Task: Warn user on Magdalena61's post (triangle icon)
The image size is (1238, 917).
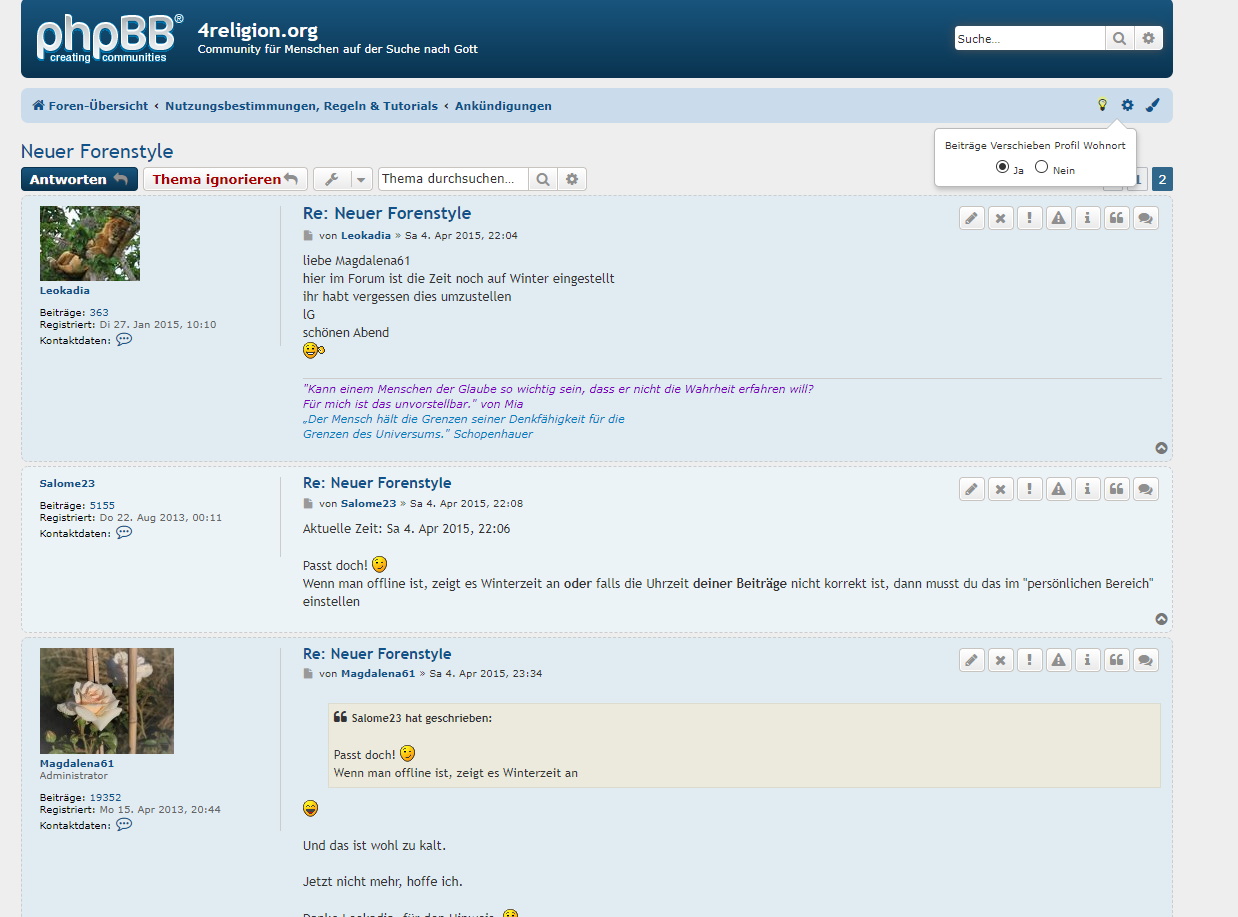Action: coord(1059,659)
